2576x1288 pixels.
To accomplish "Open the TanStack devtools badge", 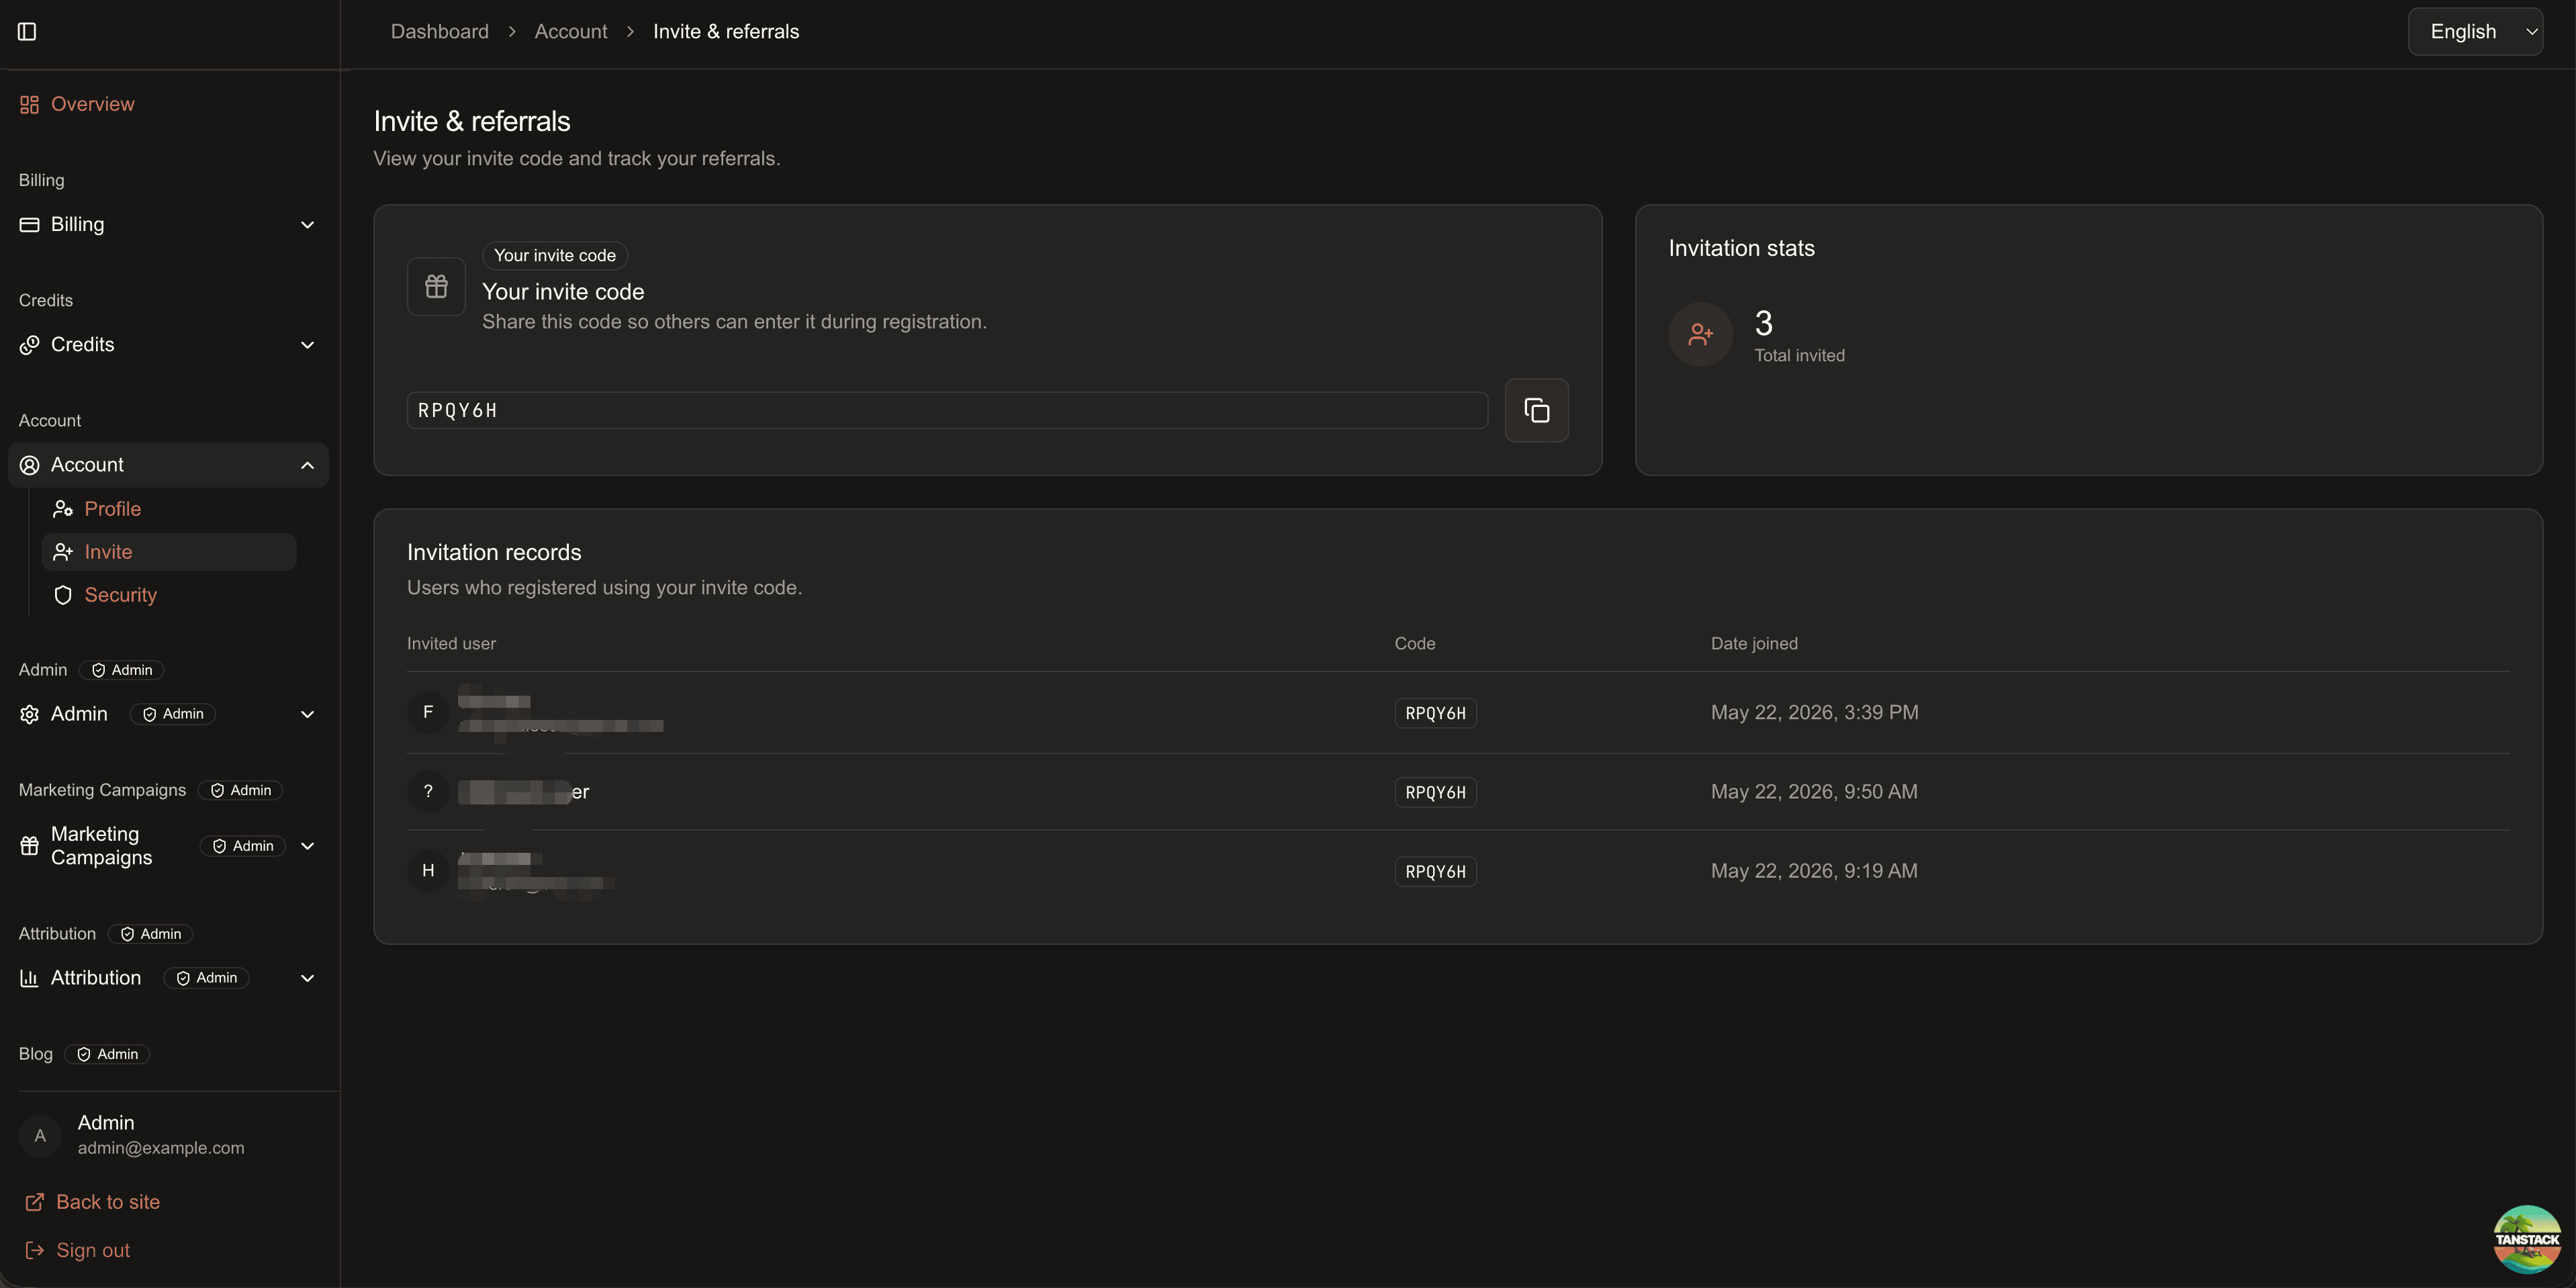I will pos(2527,1238).
